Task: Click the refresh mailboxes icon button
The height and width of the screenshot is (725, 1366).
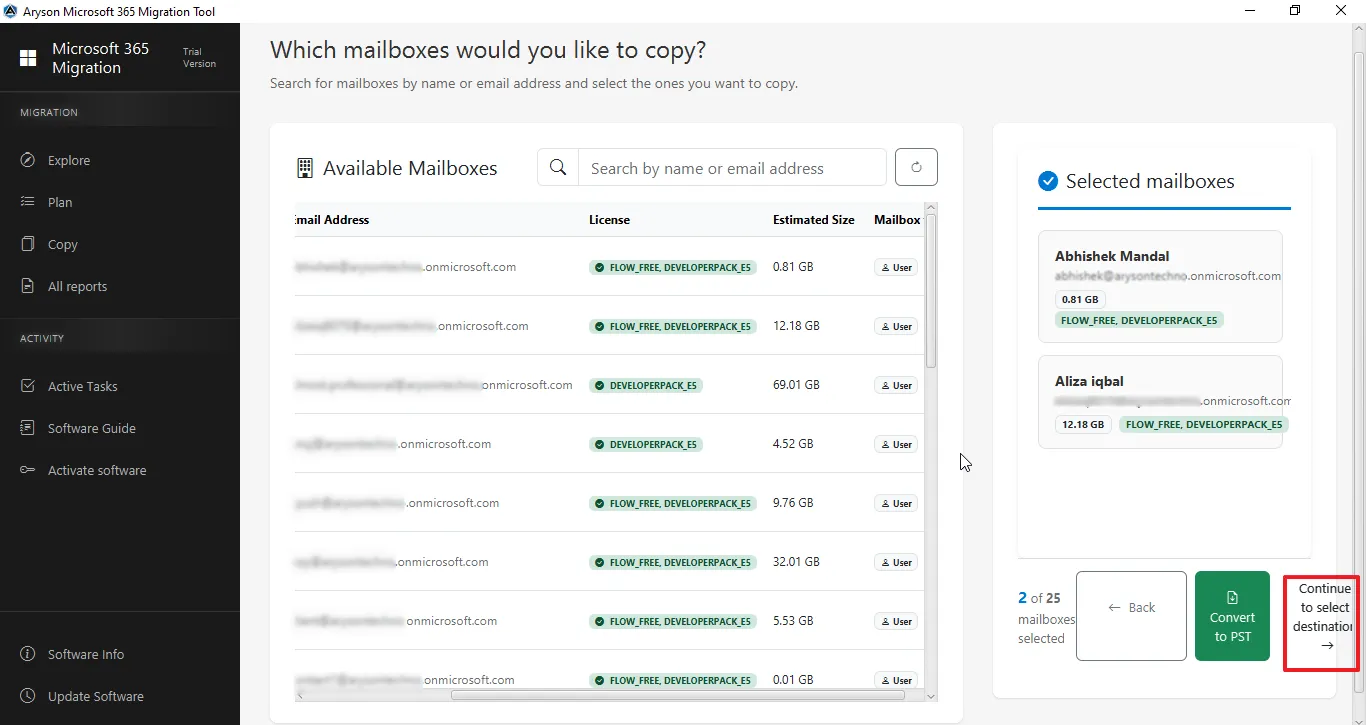Action: pos(916,168)
